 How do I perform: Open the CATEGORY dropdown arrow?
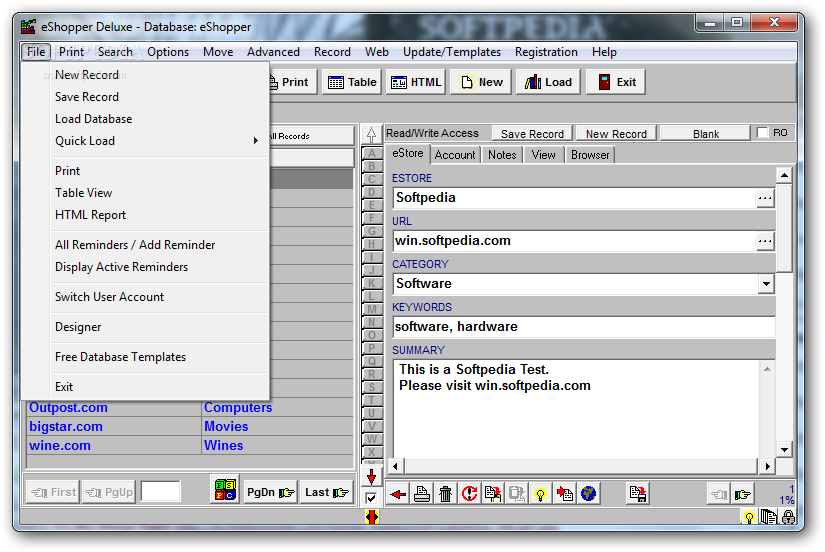766,284
